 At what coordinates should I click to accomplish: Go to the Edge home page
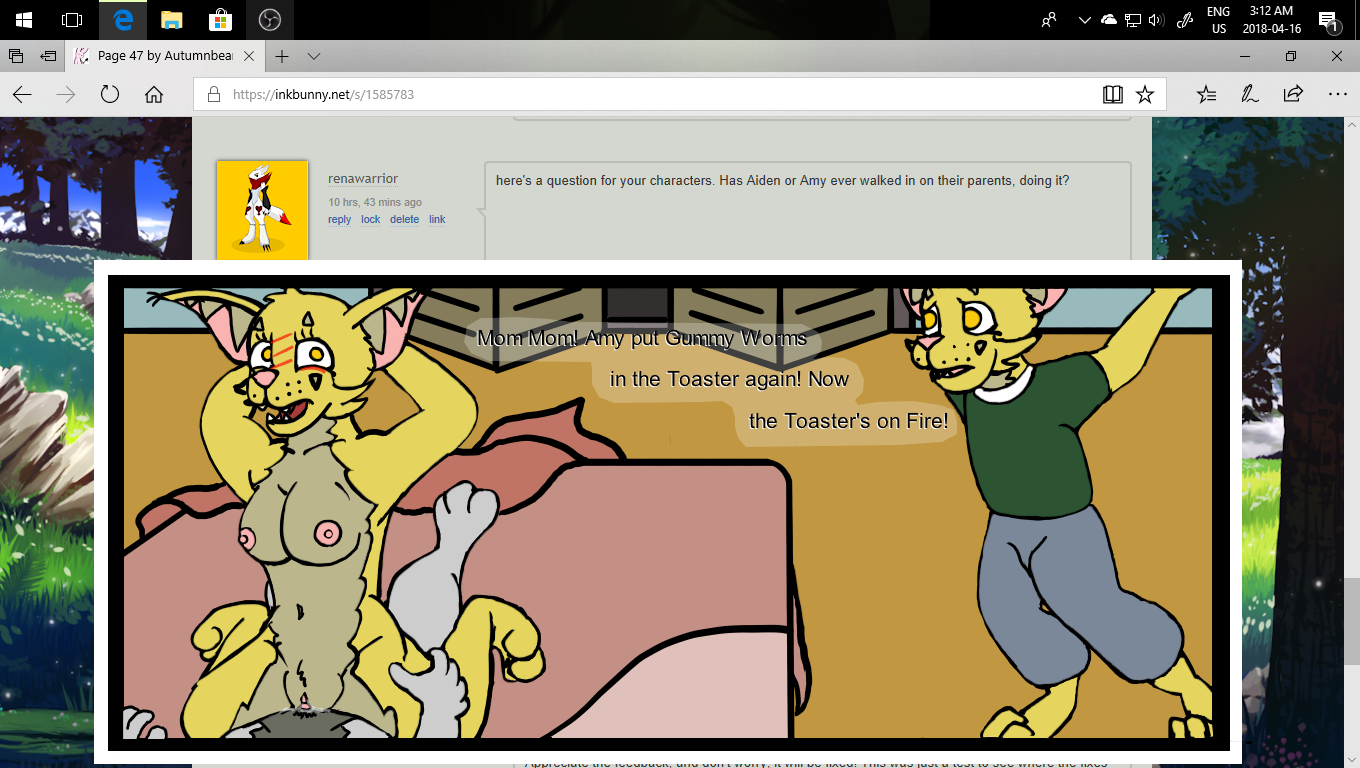[154, 95]
